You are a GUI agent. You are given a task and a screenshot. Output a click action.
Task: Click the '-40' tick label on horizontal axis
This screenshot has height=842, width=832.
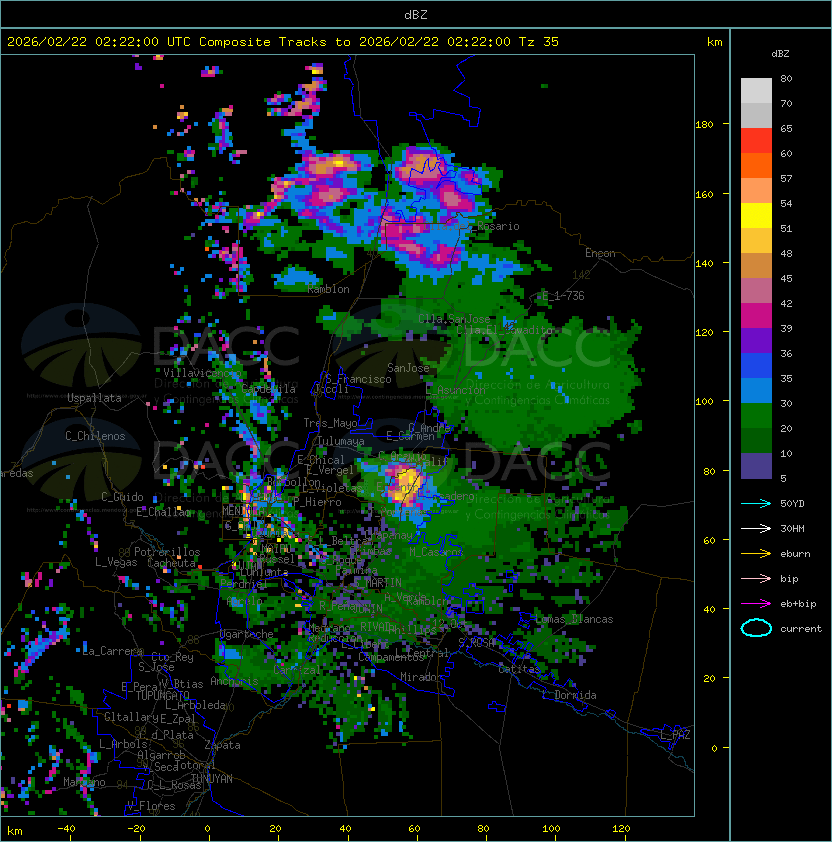[66, 829]
